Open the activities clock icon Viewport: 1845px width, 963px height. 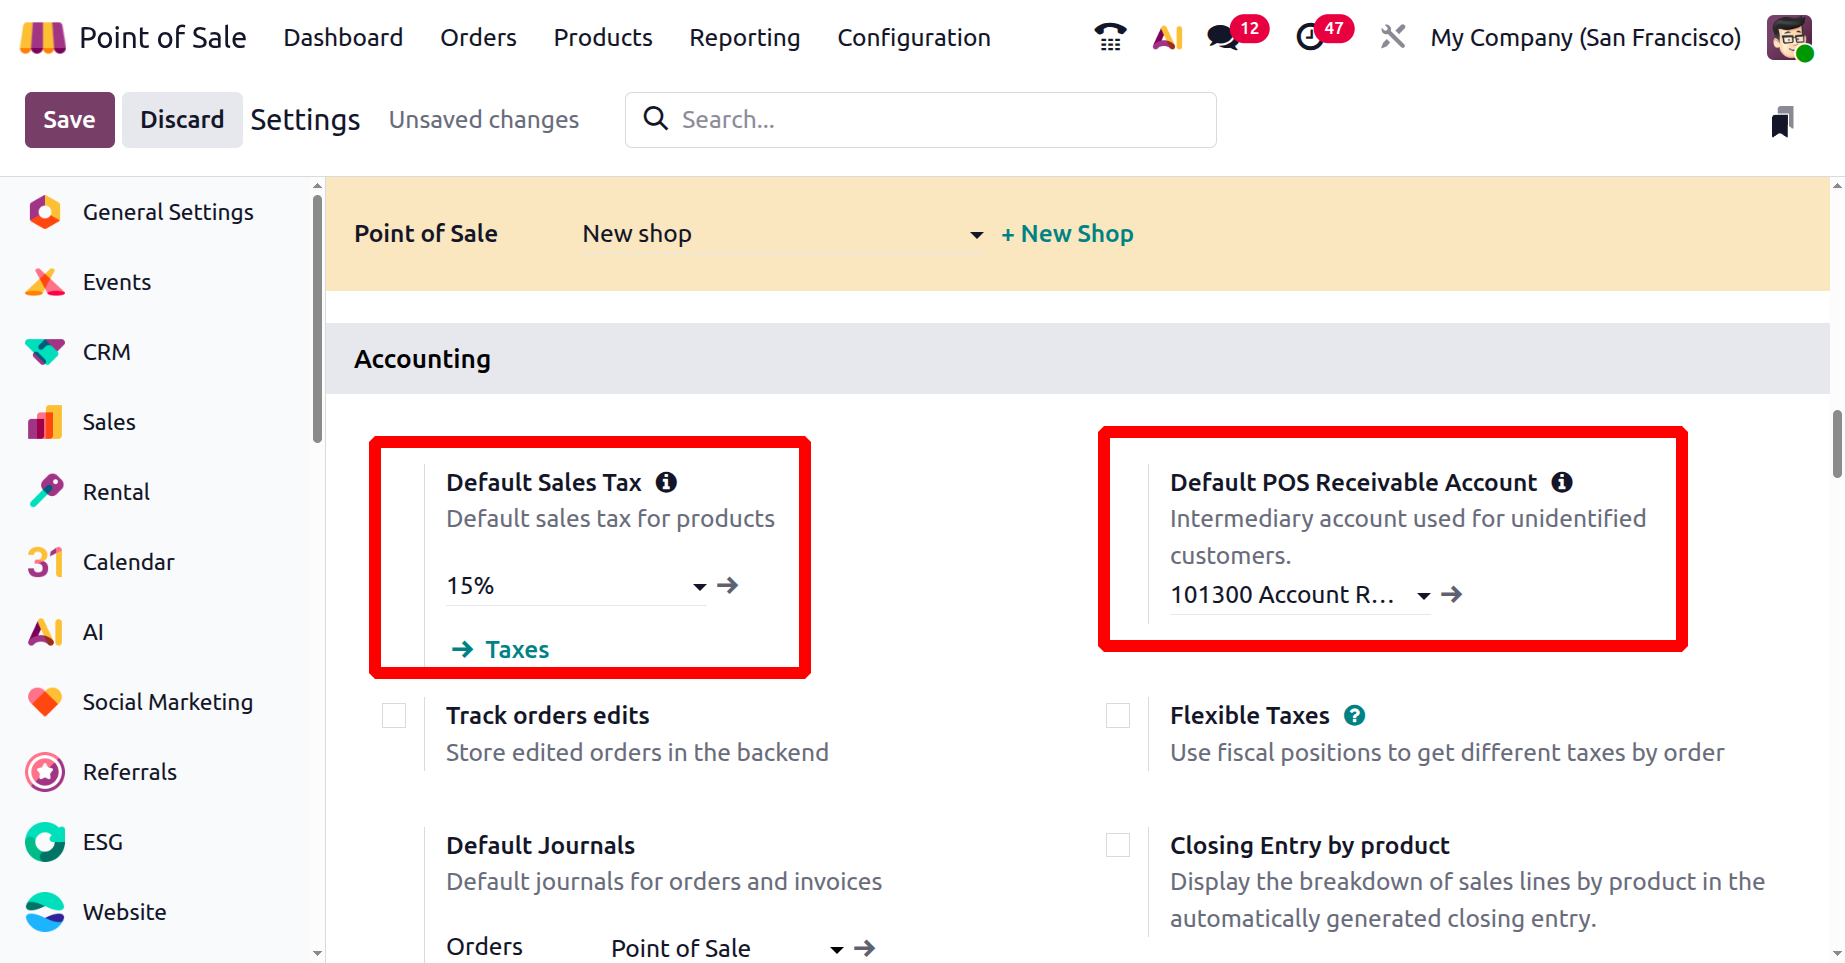point(1310,38)
